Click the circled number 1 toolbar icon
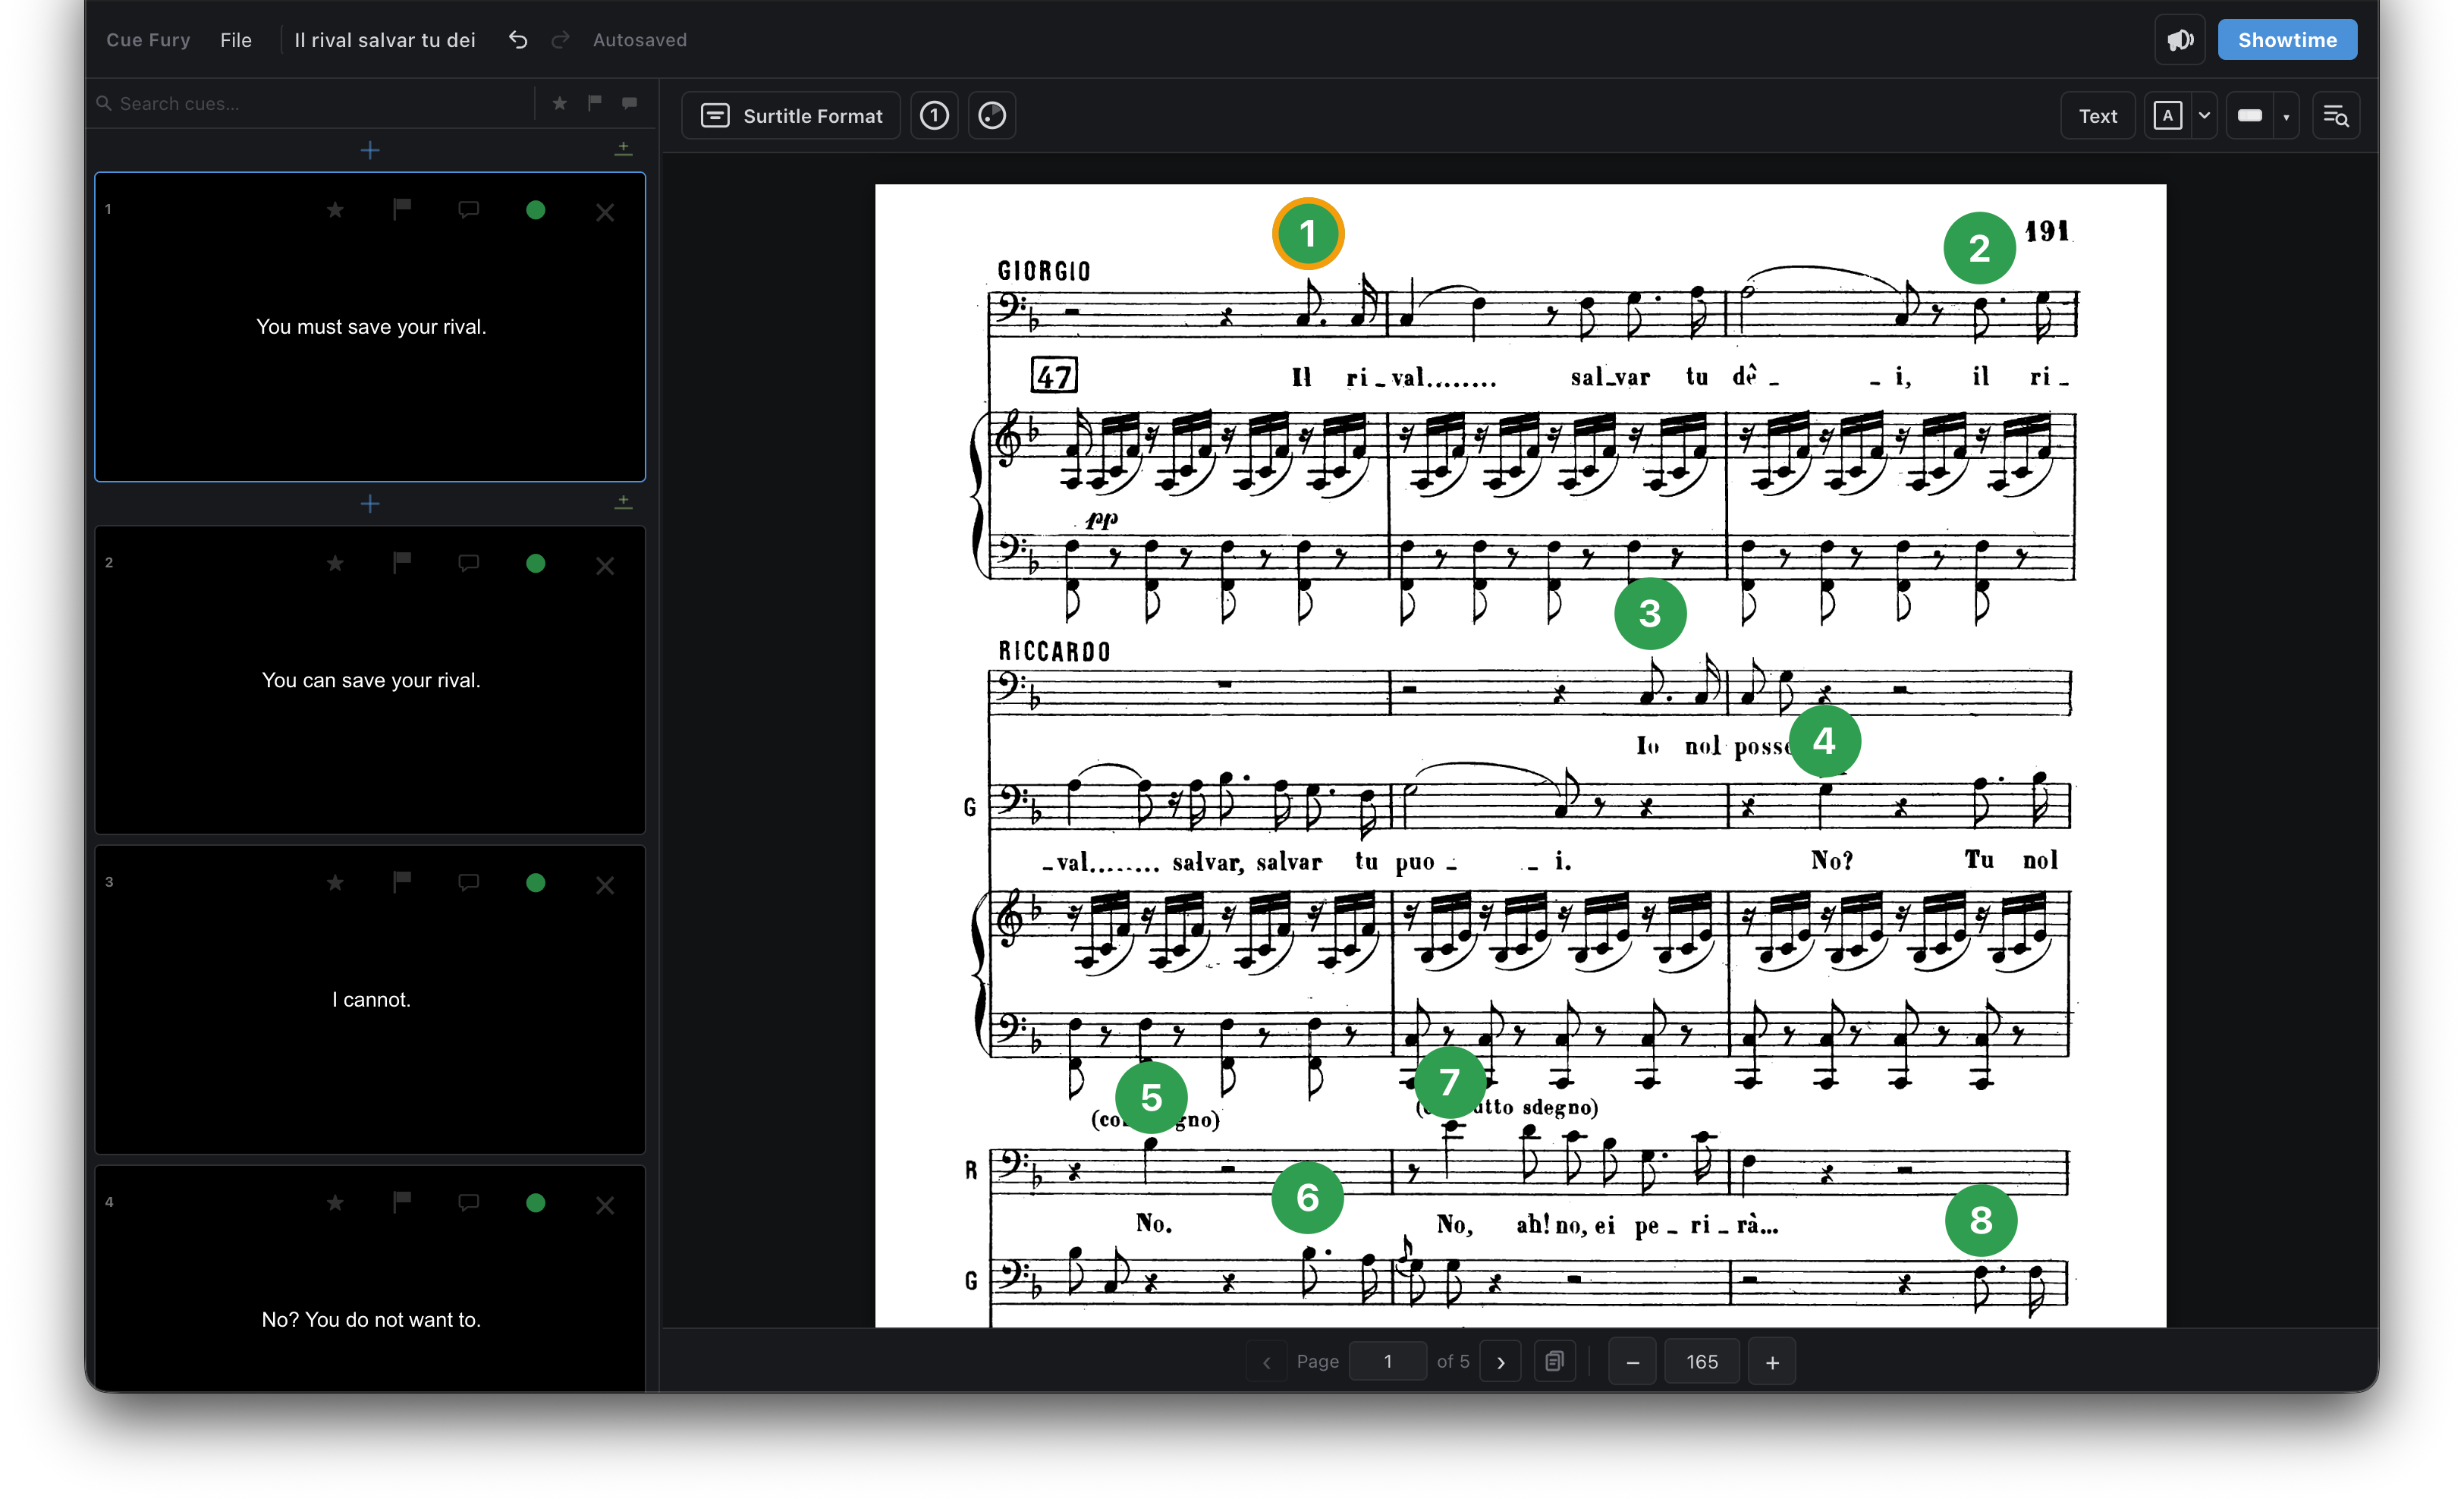Image resolution: width=2464 pixels, height=1505 pixels. 934,116
